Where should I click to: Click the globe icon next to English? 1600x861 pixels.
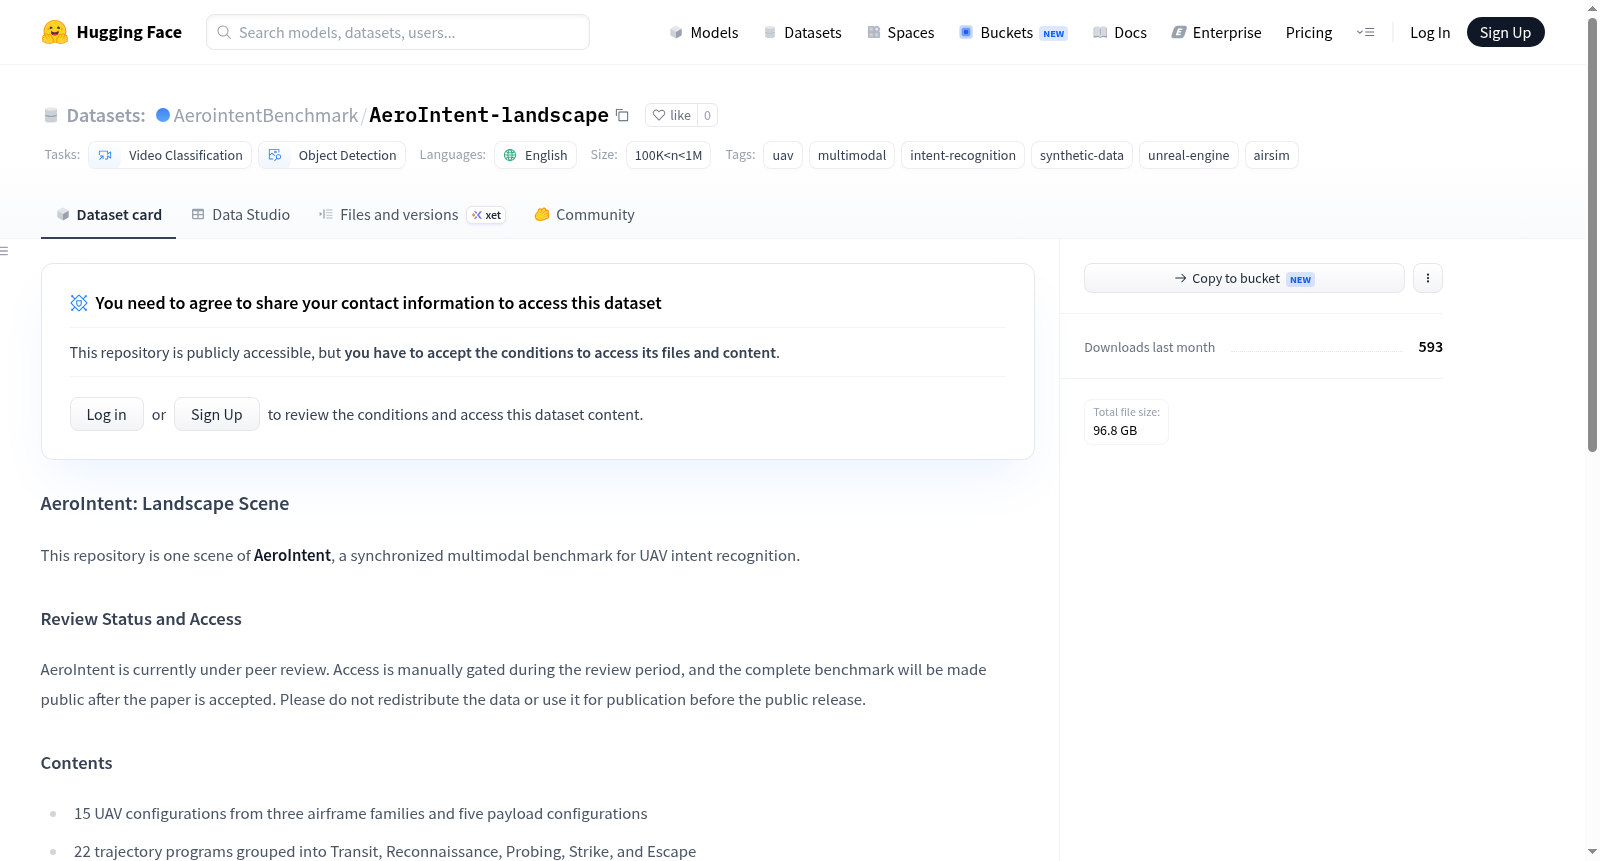point(510,155)
